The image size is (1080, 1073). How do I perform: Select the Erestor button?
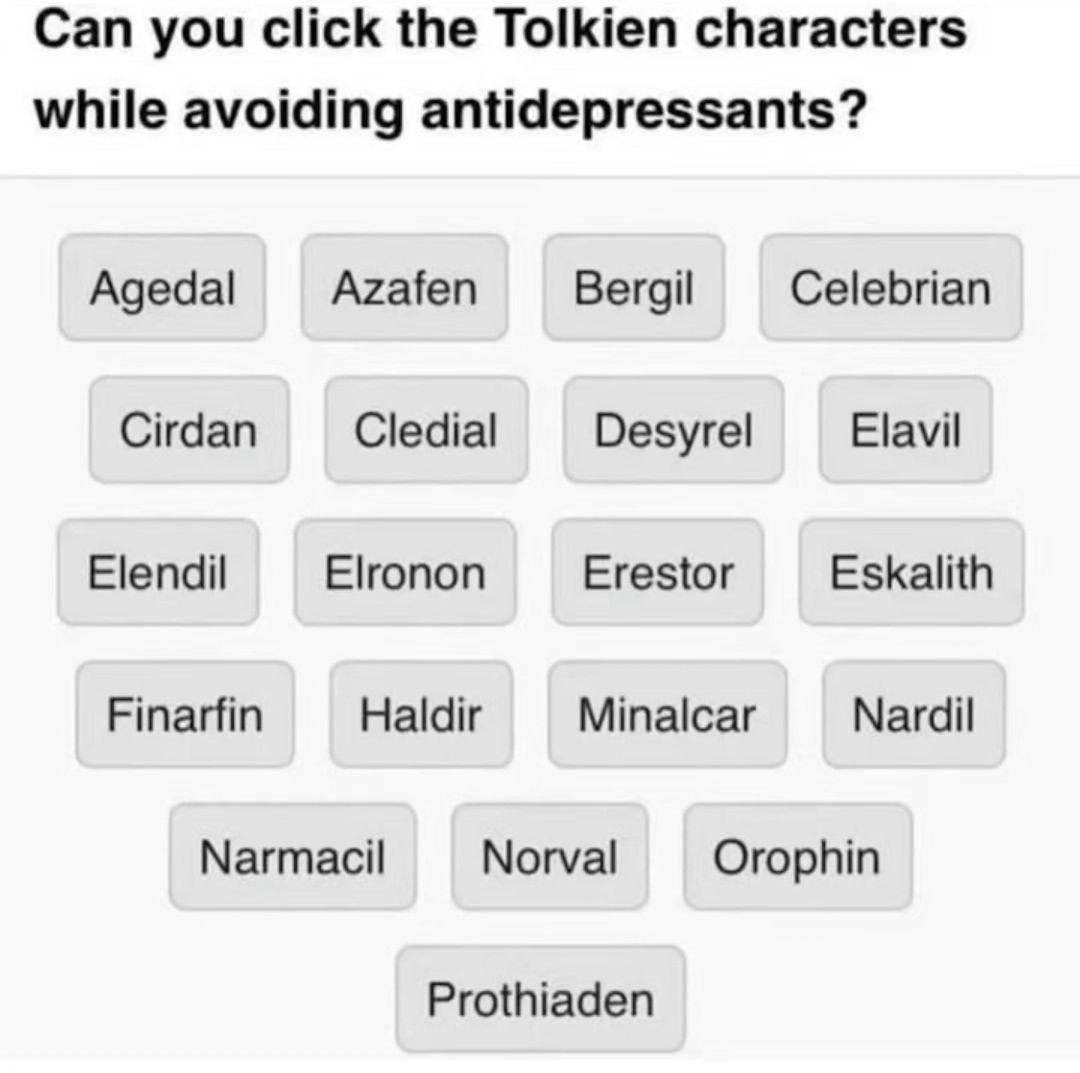pyautogui.click(x=657, y=572)
